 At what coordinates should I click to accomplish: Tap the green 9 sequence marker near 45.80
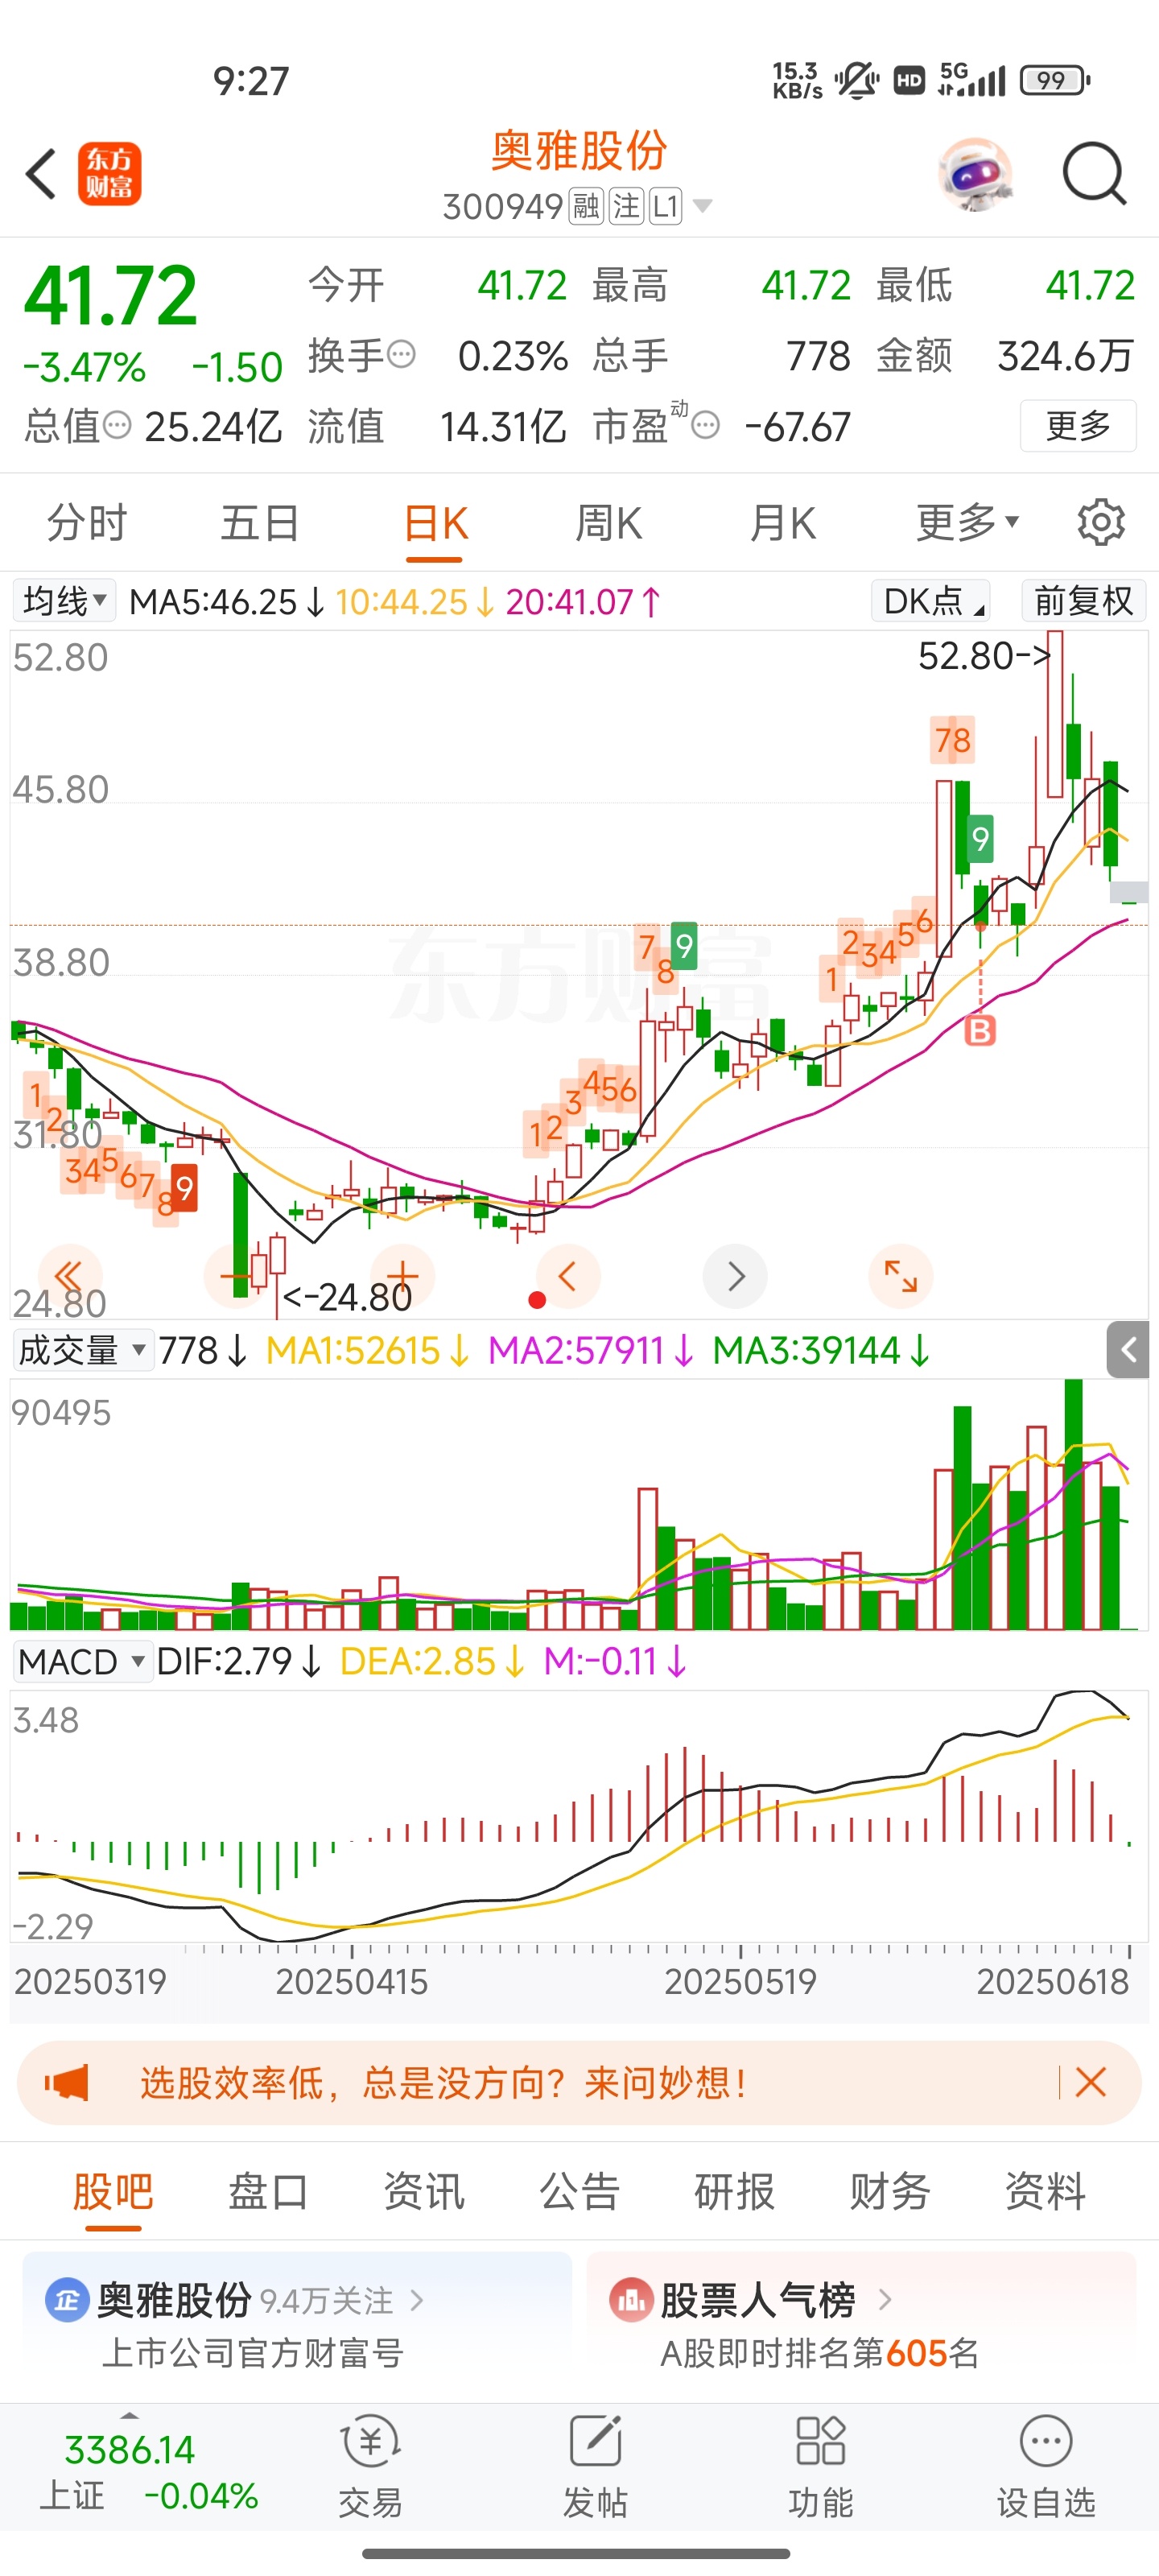tap(980, 838)
